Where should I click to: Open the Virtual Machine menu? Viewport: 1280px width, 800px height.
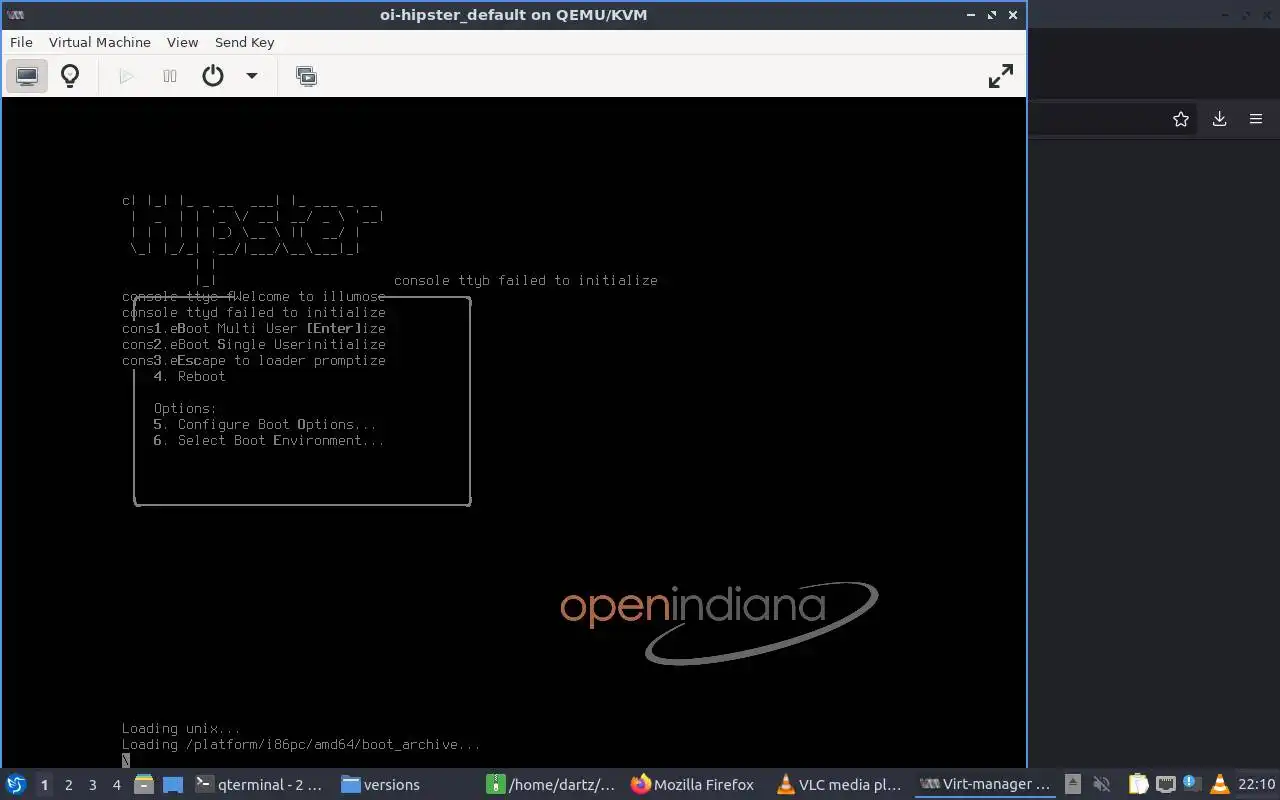coord(100,42)
